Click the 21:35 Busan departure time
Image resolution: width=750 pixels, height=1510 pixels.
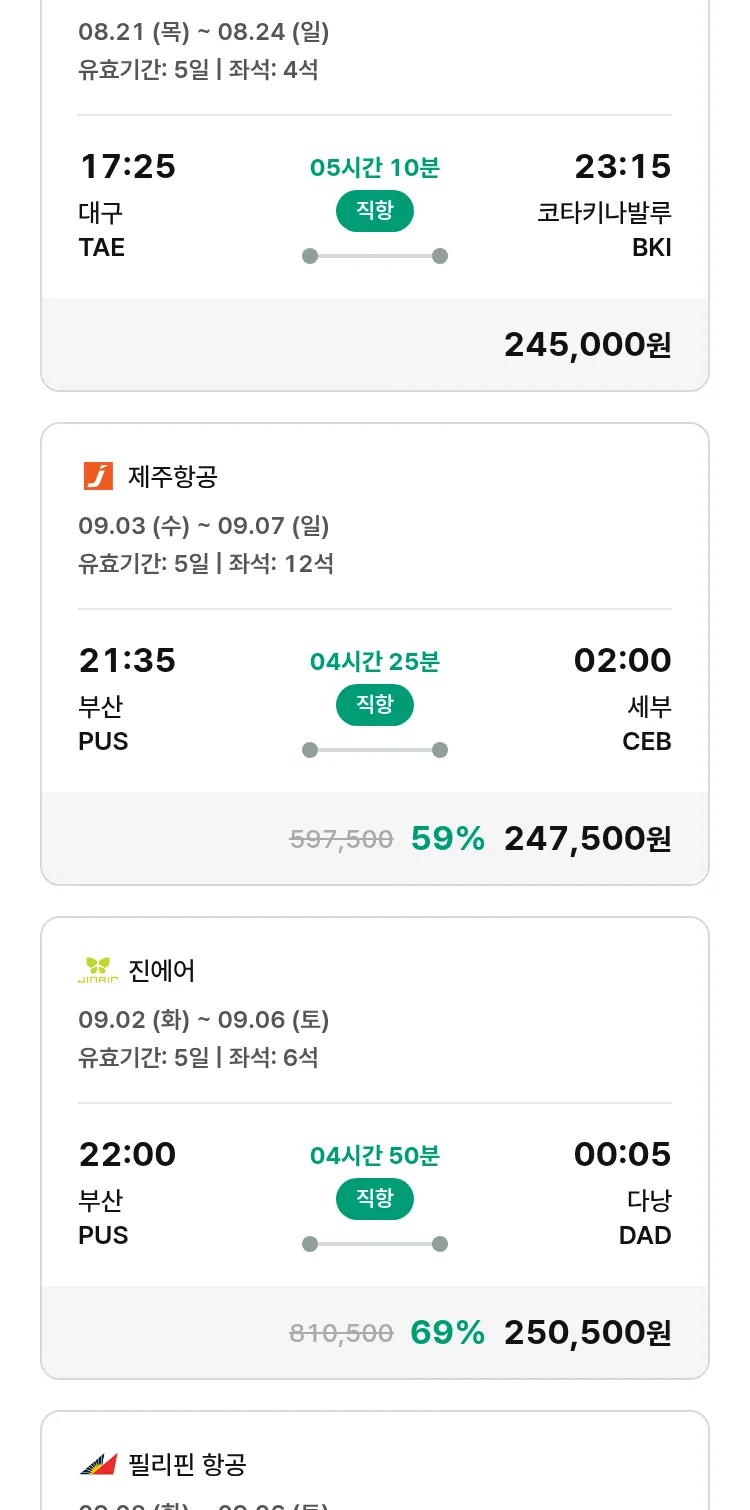click(127, 661)
